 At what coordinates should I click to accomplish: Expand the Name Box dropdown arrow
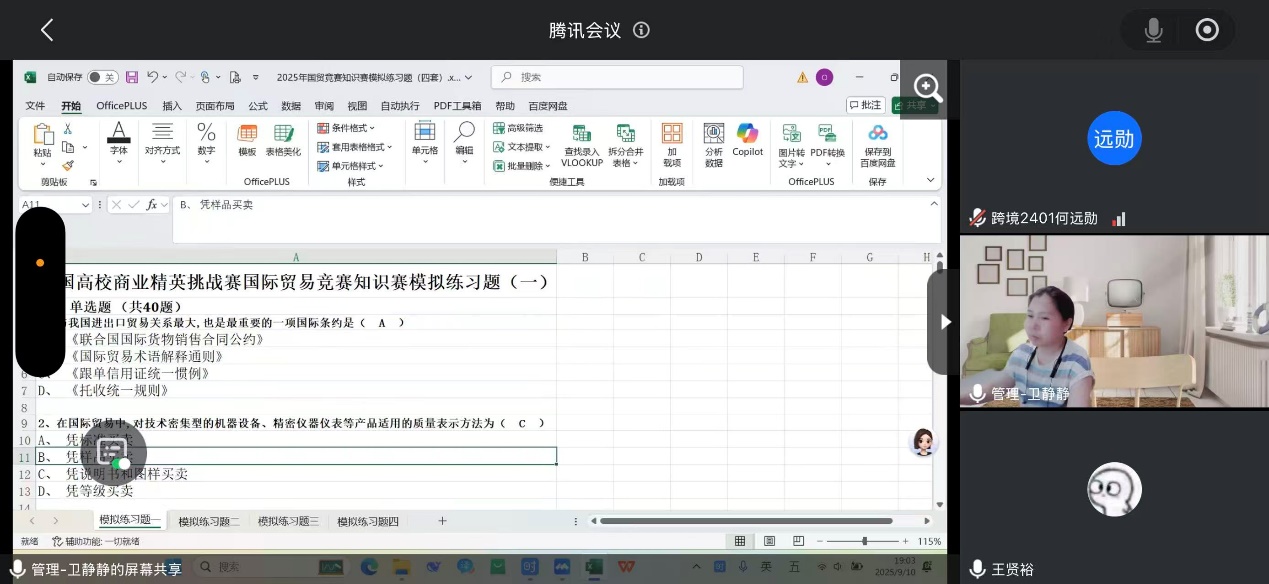86,205
